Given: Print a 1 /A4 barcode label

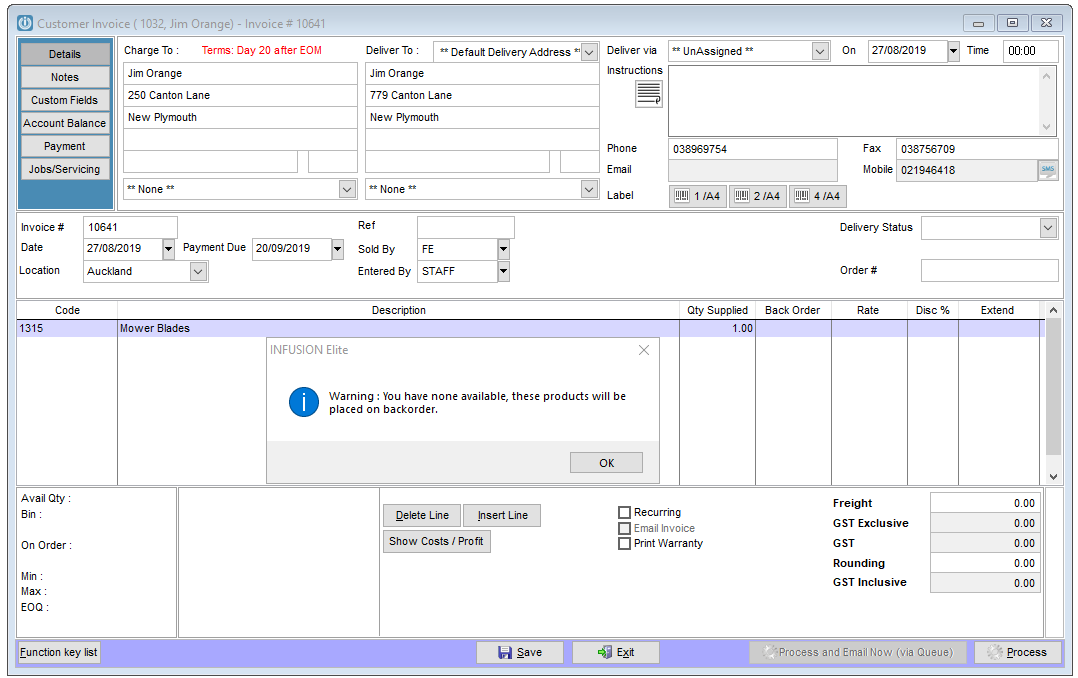Looking at the screenshot, I should (x=697, y=195).
